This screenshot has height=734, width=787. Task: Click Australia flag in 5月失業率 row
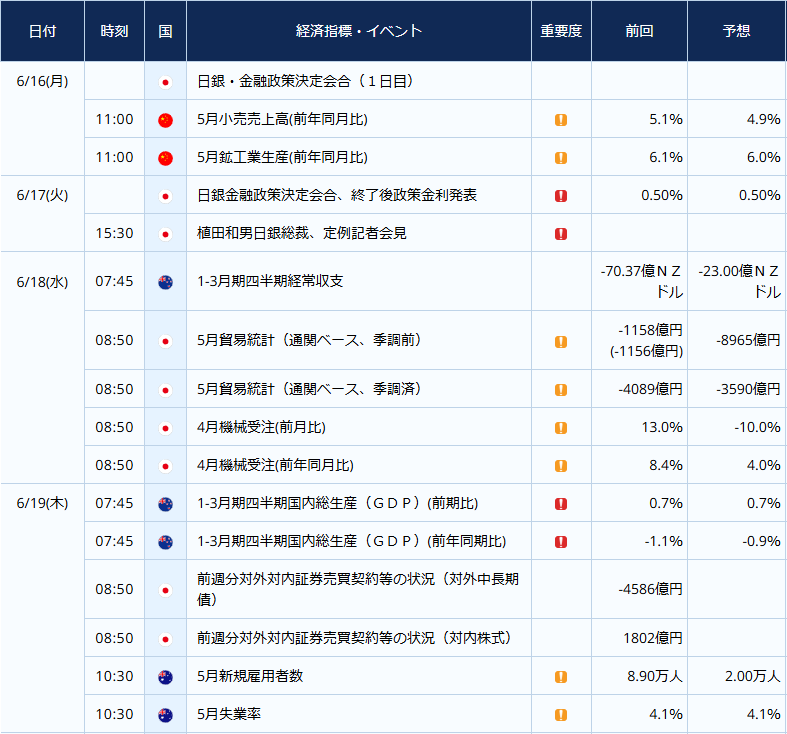coord(165,715)
